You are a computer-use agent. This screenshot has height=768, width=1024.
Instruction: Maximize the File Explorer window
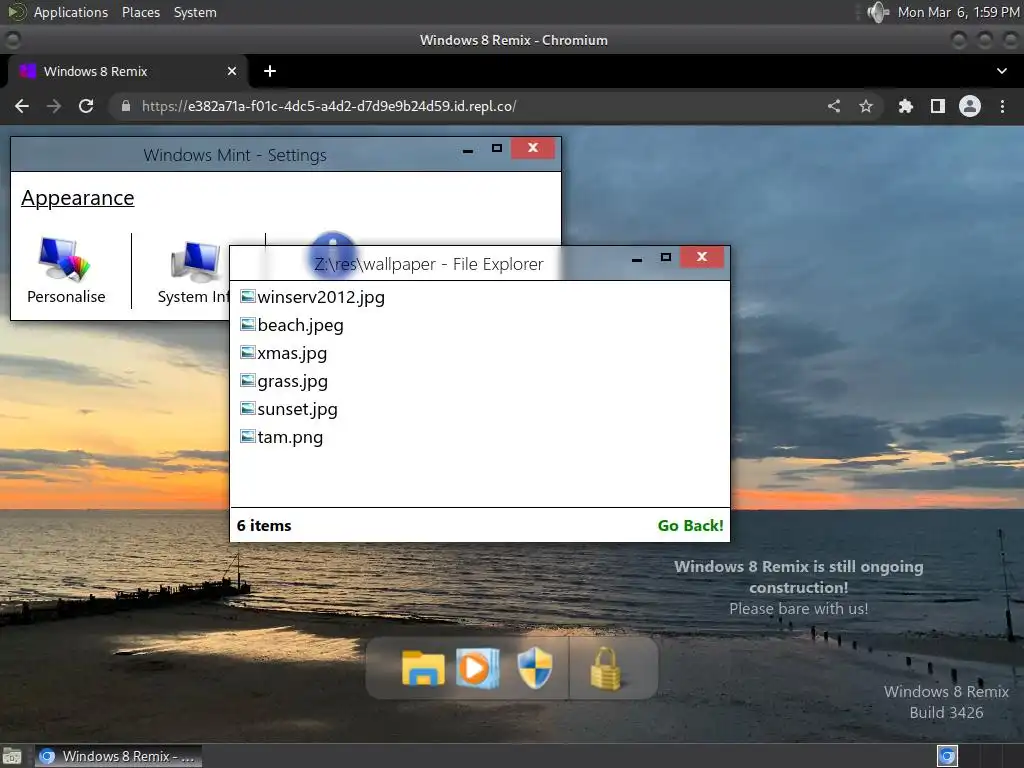point(665,257)
